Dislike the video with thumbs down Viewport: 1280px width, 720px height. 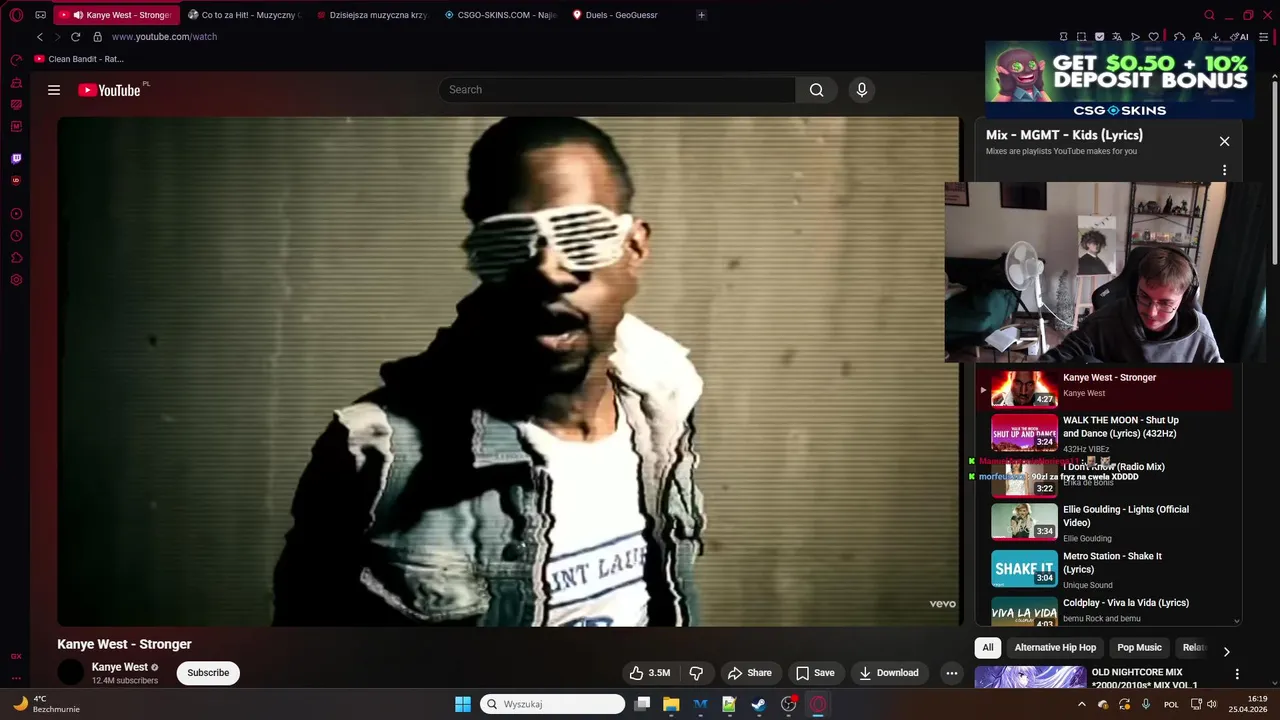click(x=696, y=673)
